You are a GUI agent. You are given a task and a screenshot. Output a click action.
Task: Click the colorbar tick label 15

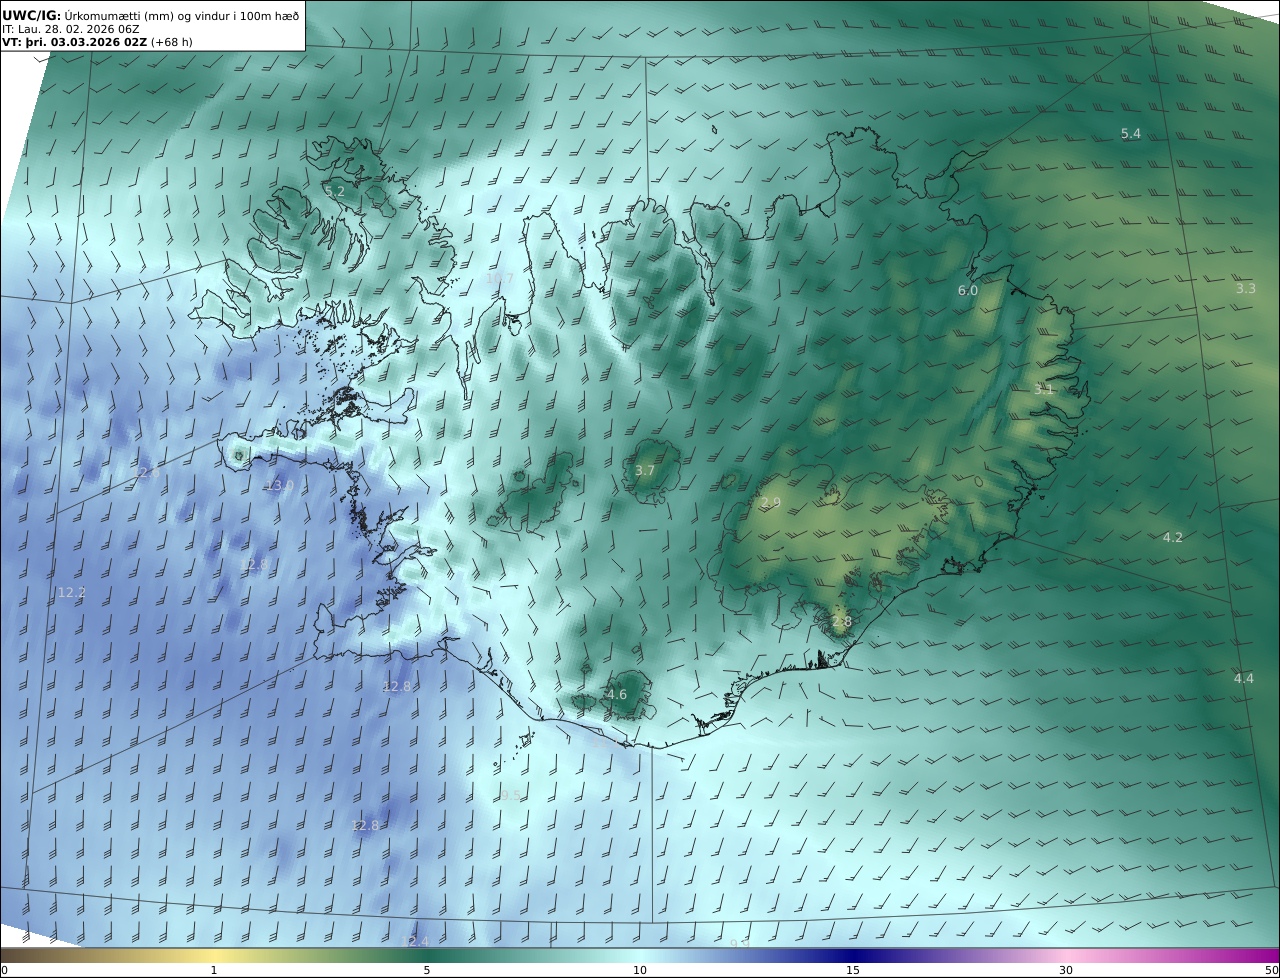853,970
